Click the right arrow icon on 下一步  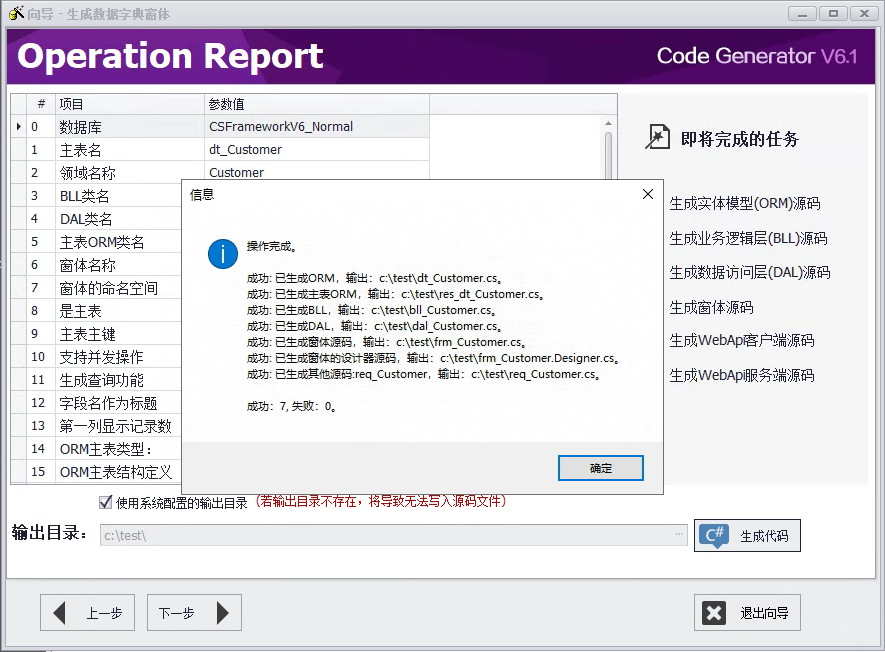(x=223, y=612)
